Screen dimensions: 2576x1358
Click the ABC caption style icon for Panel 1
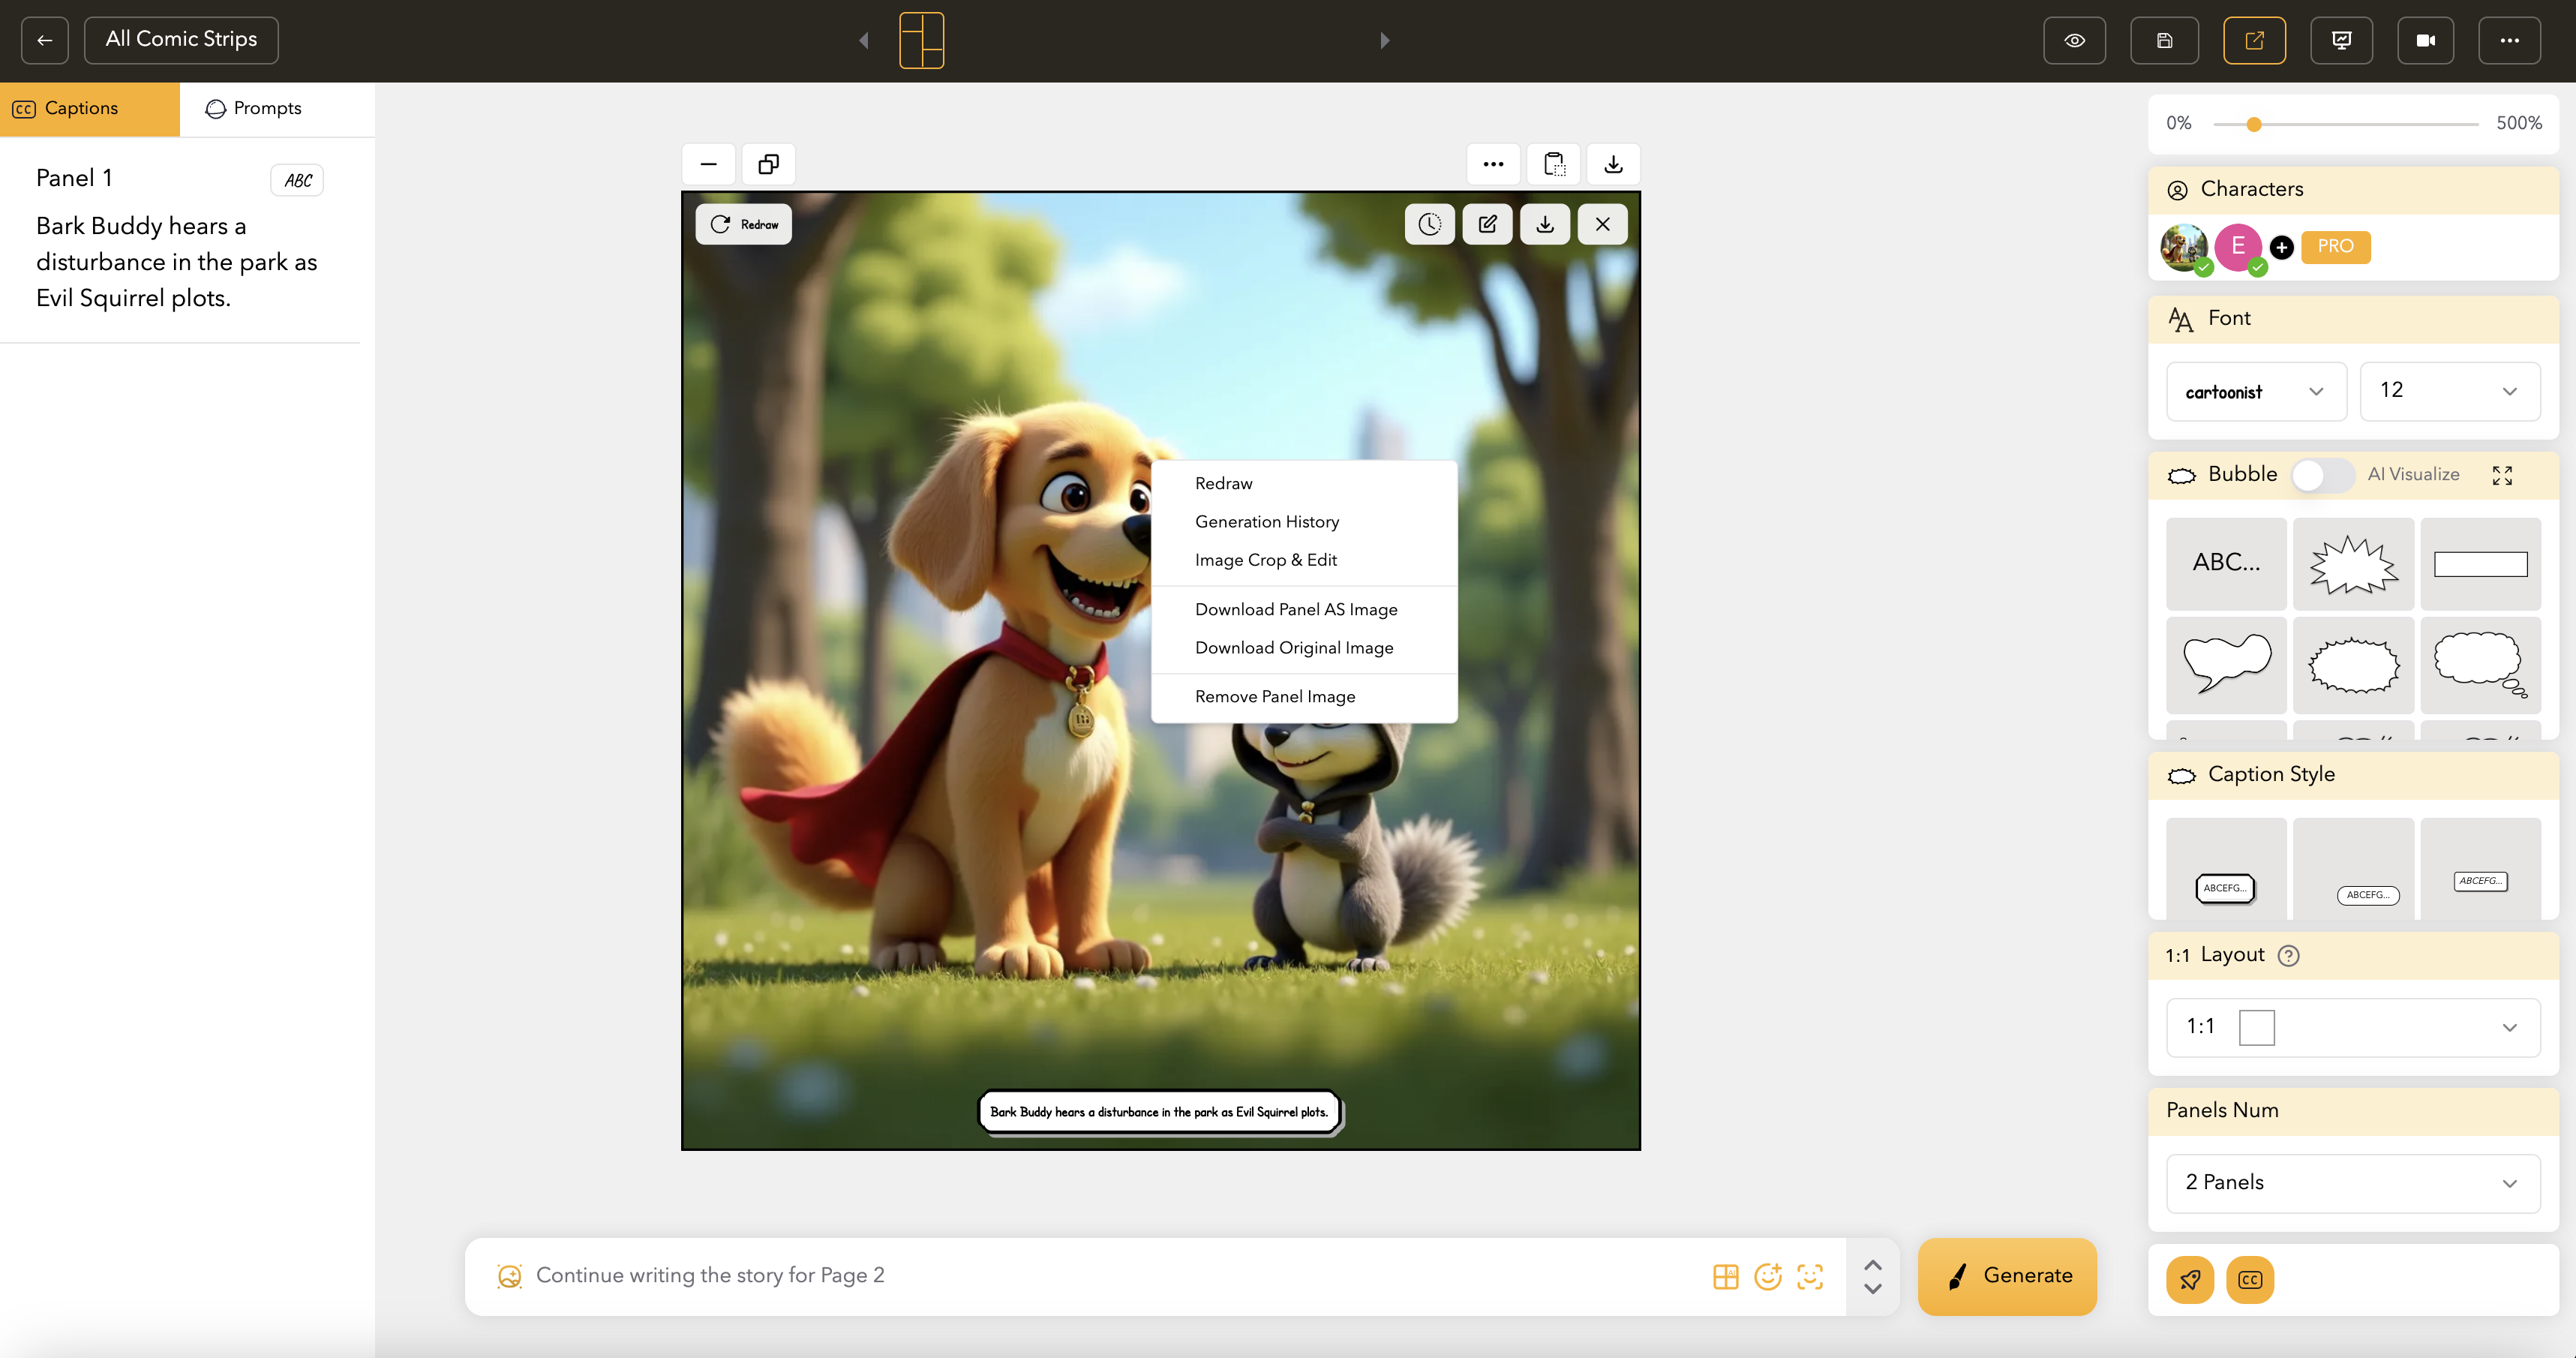[x=297, y=180]
